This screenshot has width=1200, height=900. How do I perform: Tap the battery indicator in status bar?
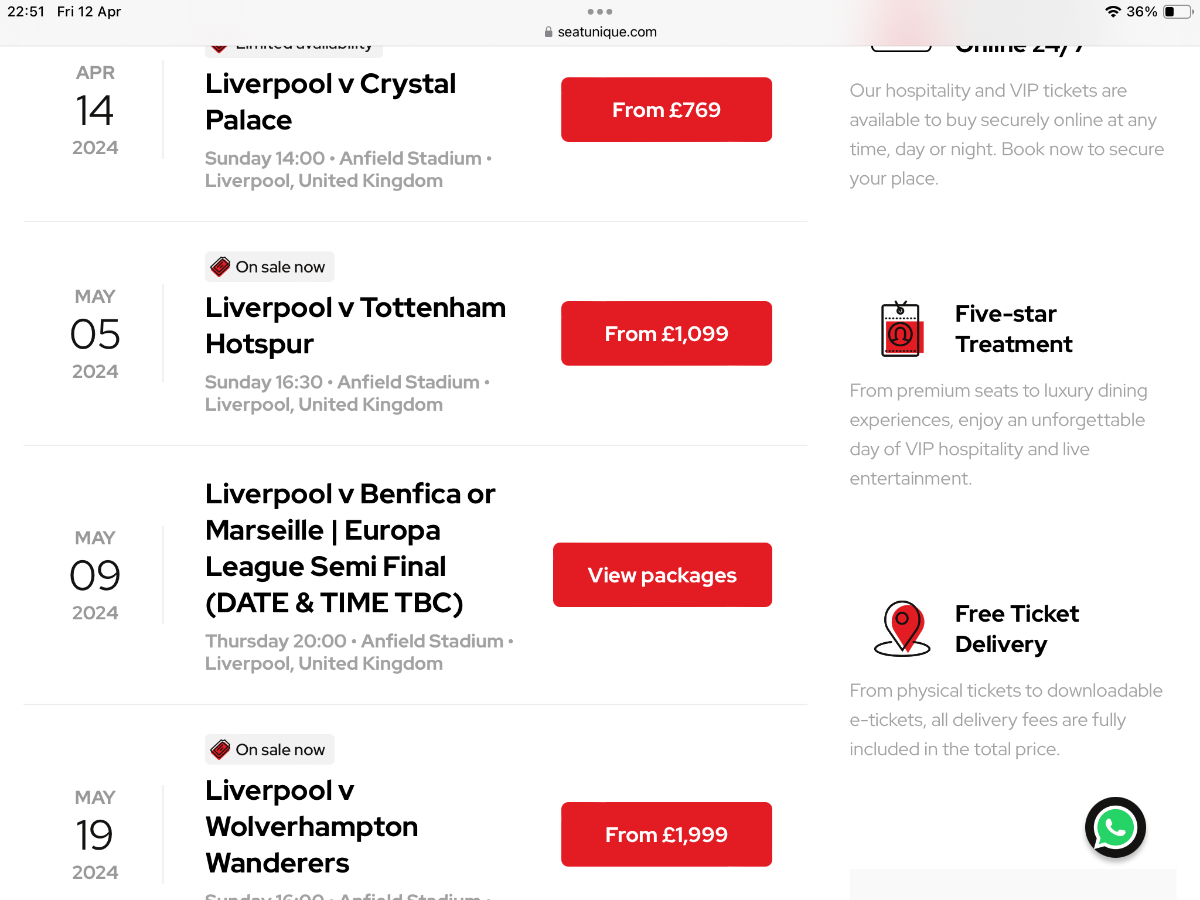(x=1177, y=12)
